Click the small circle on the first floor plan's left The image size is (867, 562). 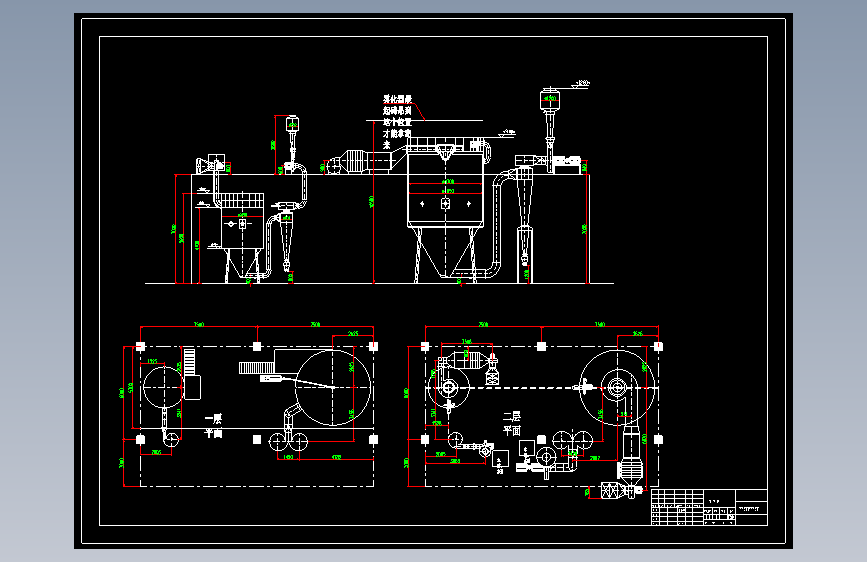pos(164,386)
